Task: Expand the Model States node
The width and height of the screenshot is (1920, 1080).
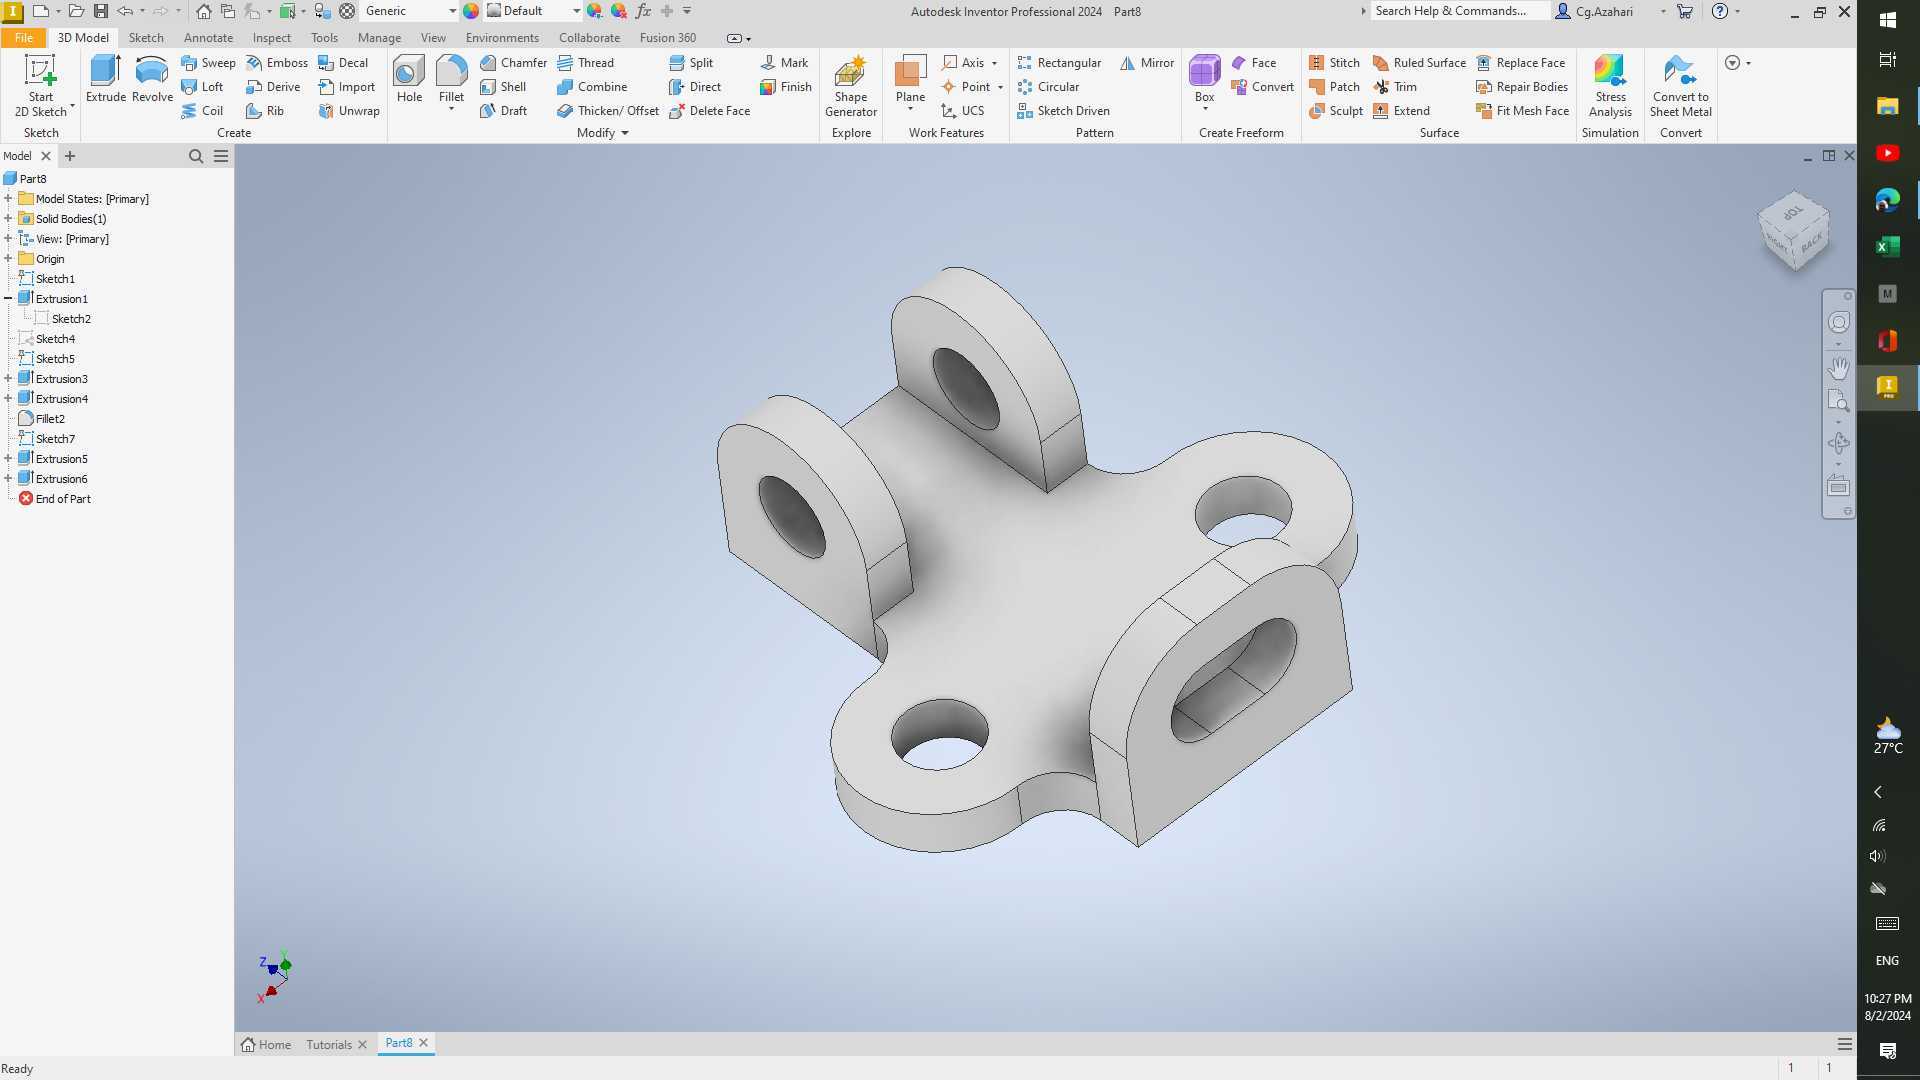Action: click(x=8, y=199)
